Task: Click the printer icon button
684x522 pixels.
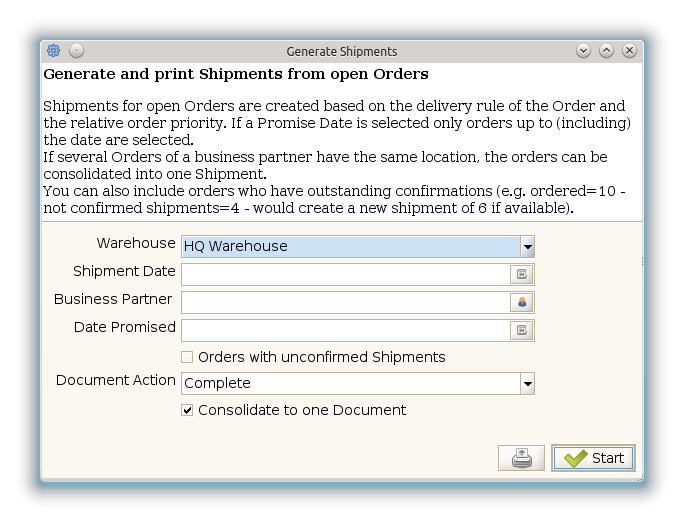Action: point(521,458)
